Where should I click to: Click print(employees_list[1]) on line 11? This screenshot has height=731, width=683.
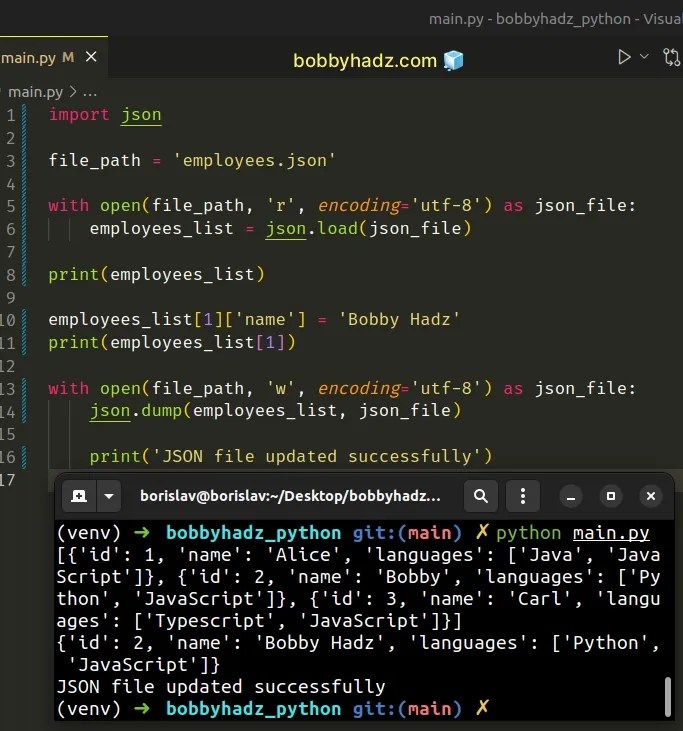(x=172, y=343)
